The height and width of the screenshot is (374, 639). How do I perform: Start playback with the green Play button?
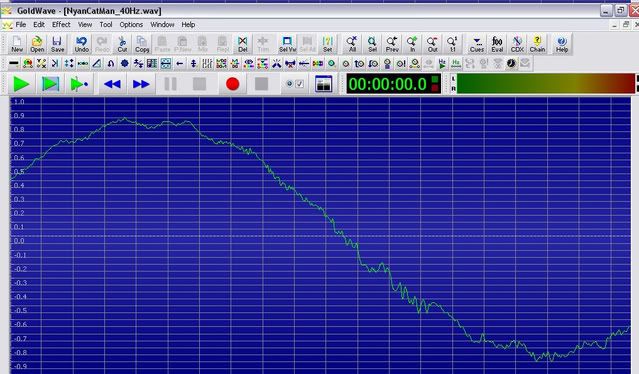pos(22,84)
